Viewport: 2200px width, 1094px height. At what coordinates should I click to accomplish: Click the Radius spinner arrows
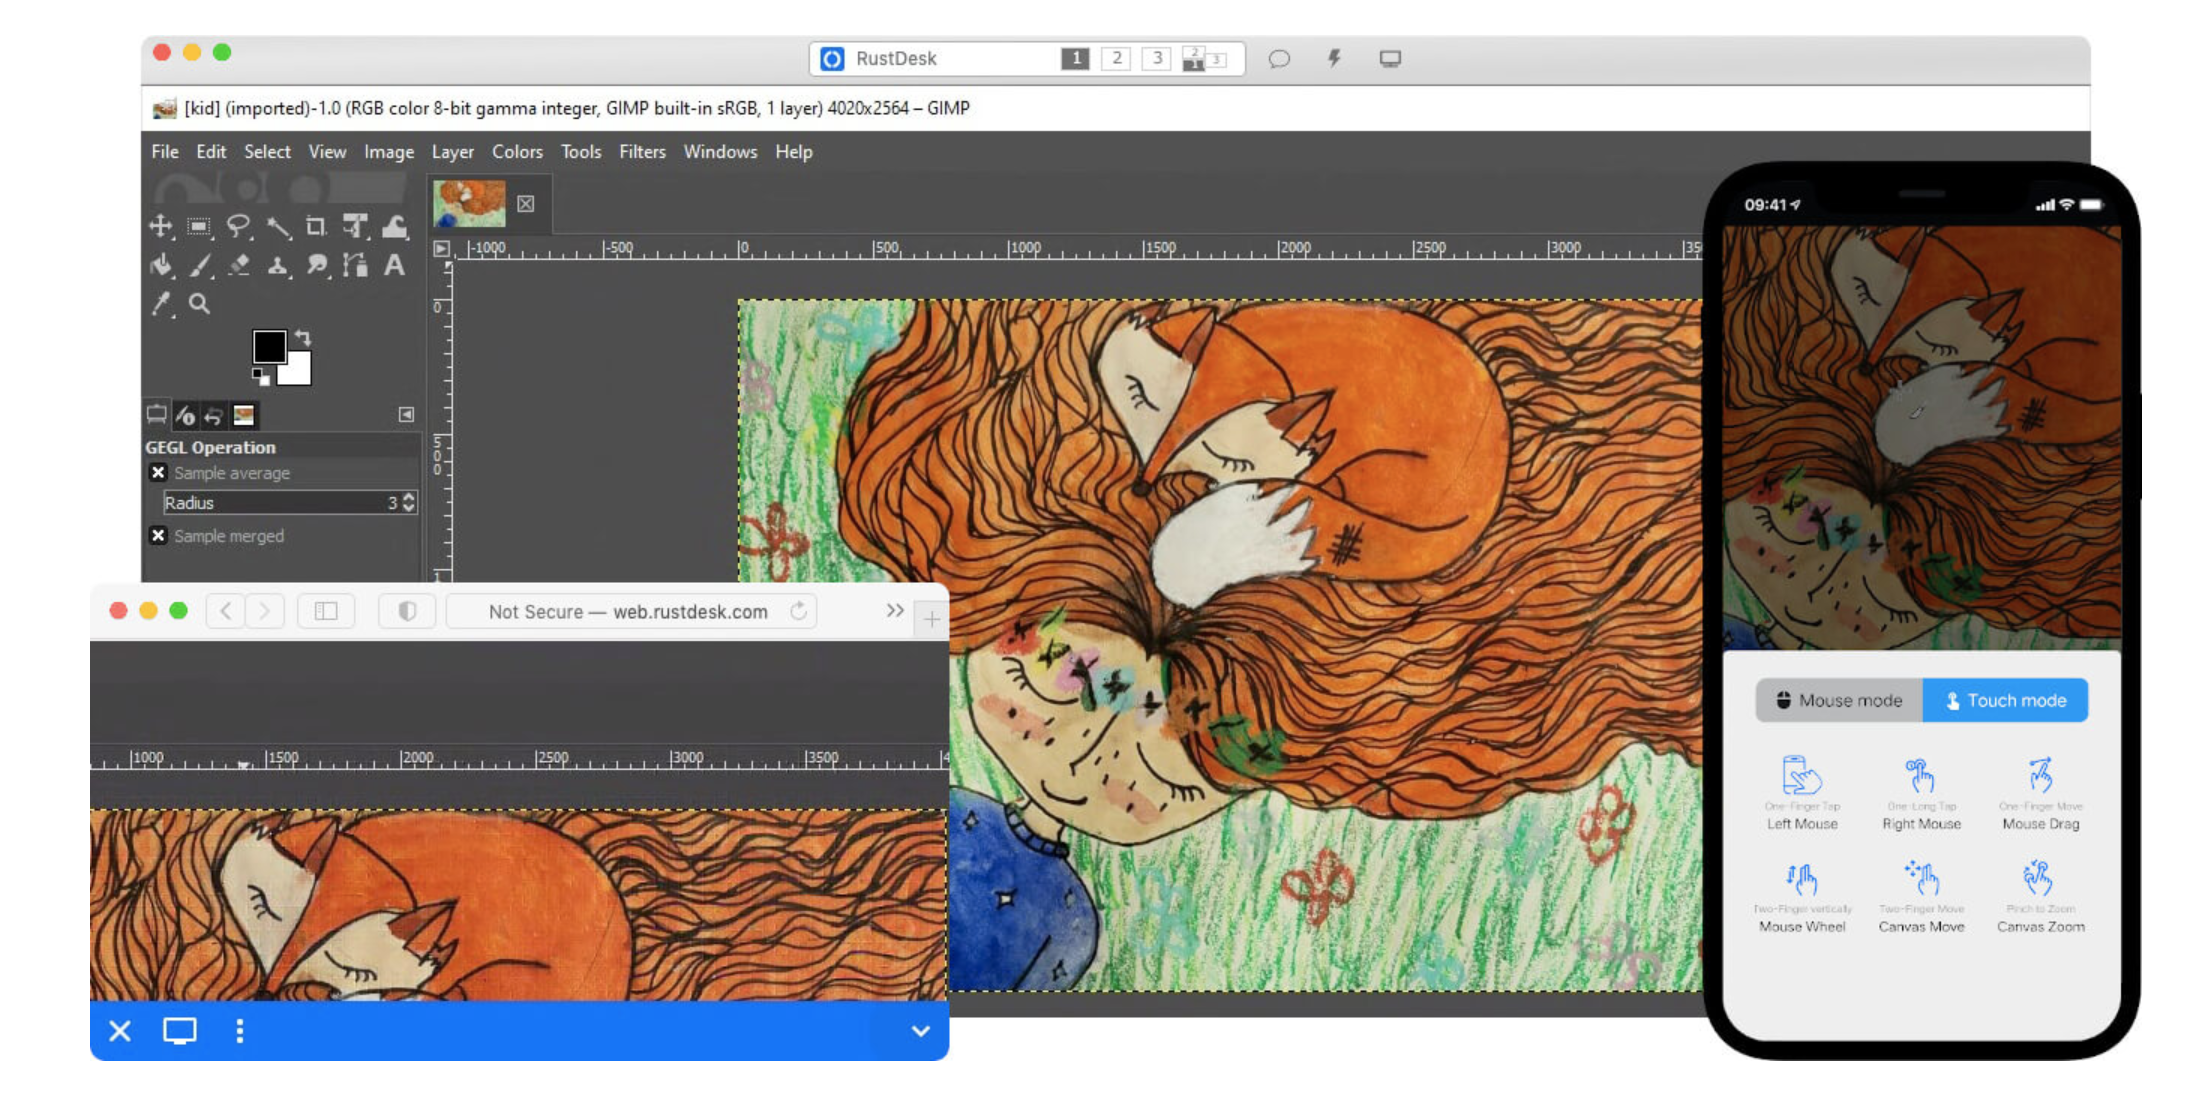tap(408, 502)
